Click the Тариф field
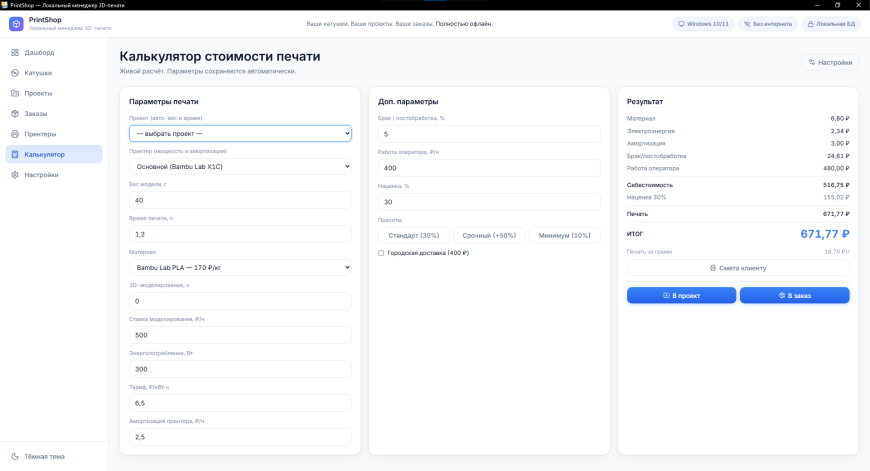 coord(240,403)
